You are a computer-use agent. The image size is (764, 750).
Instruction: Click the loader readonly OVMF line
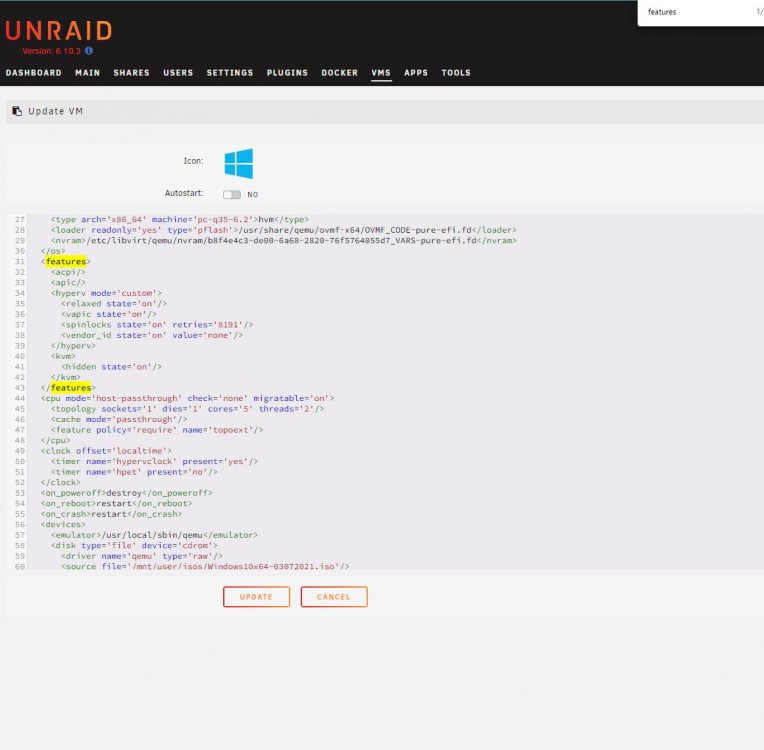tap(284, 230)
